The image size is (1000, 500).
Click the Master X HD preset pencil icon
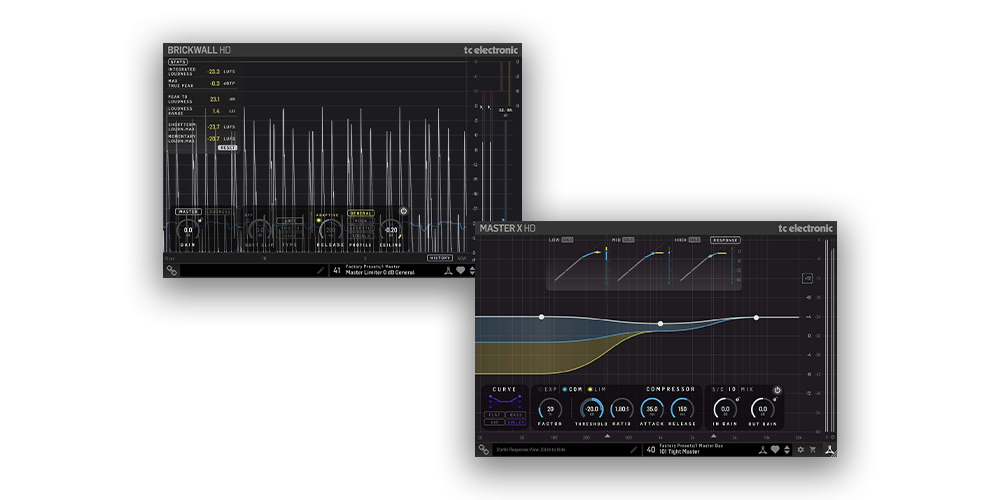coord(634,450)
